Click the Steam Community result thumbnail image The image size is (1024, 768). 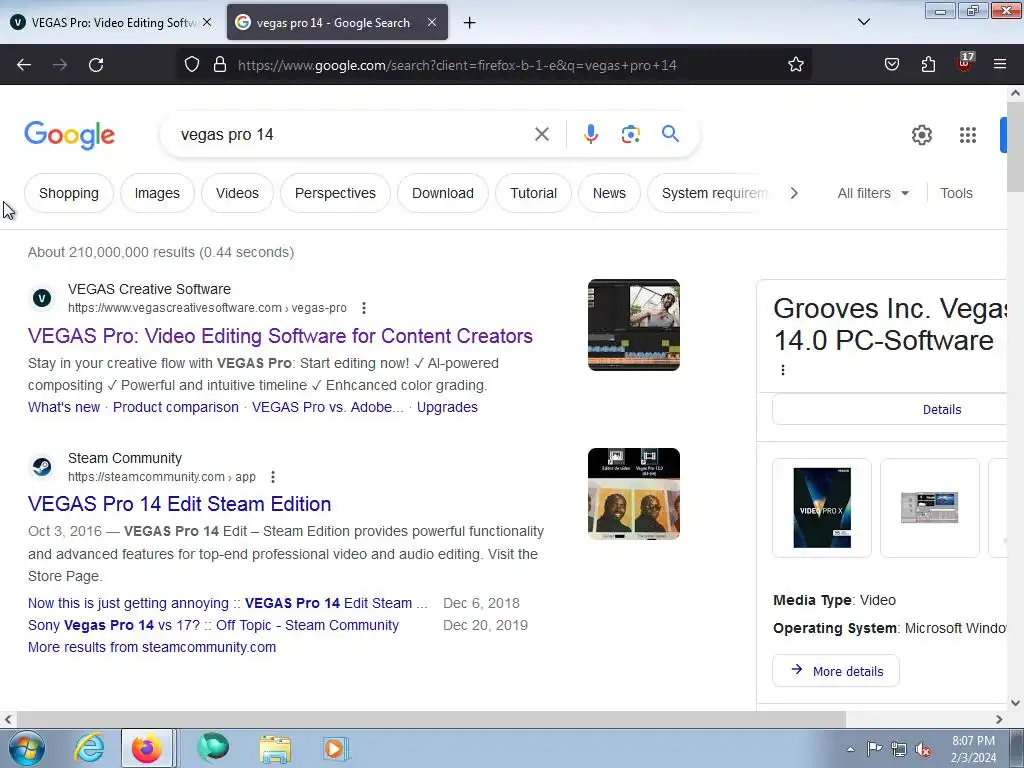tap(633, 494)
